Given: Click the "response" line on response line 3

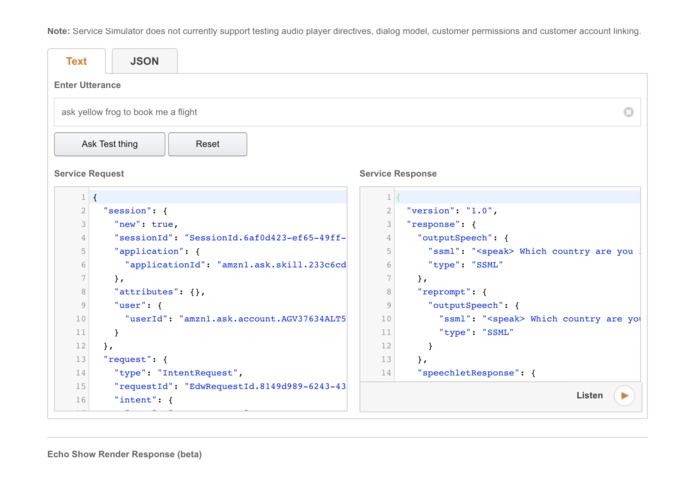Looking at the screenshot, I should pos(441,225).
